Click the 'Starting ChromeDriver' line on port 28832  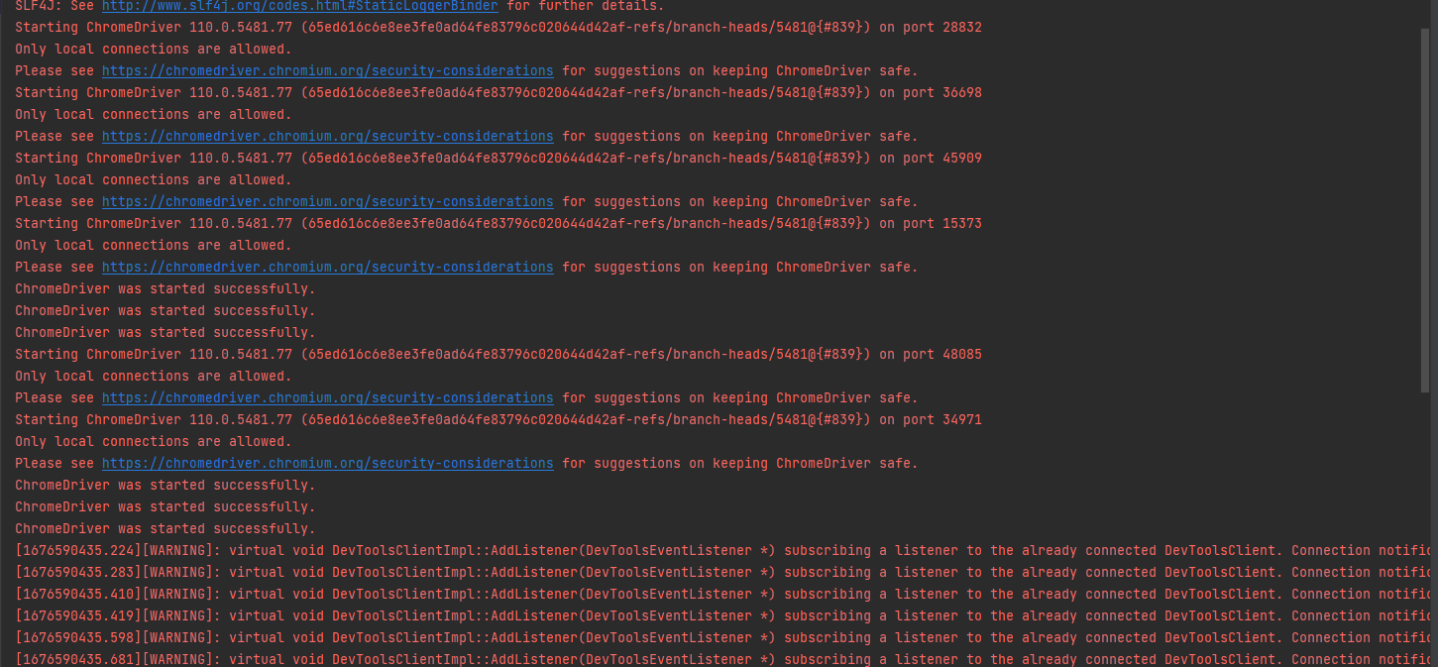[x=498, y=27]
